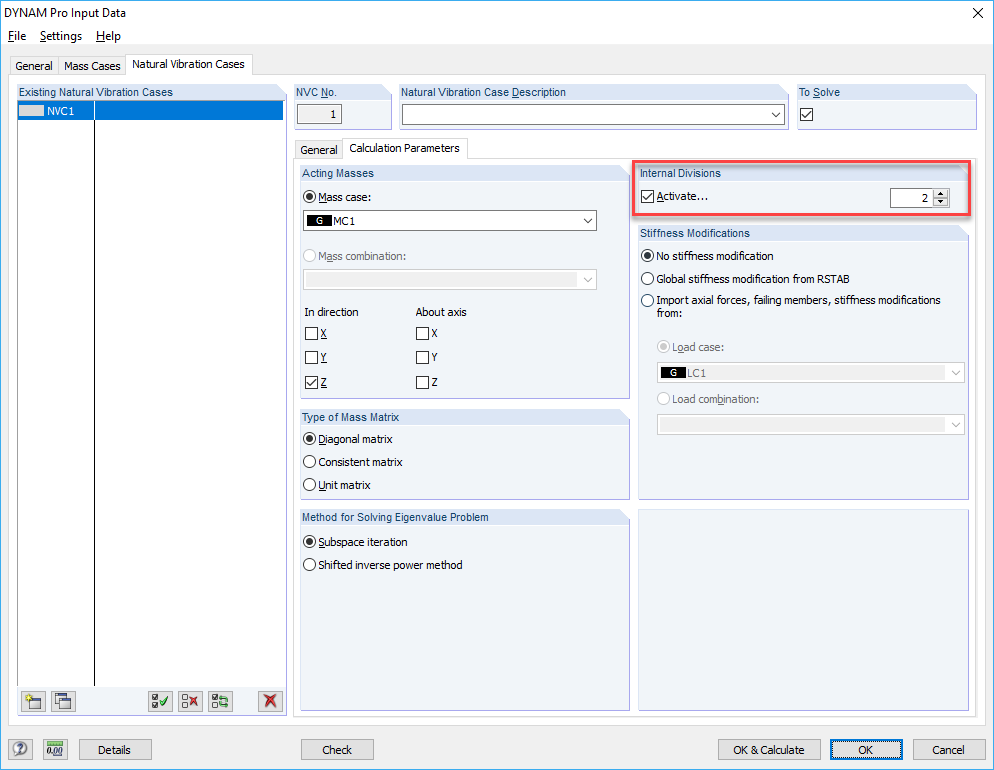
Task: Open the Natural Vibration Case Description dropdown
Action: click(x=775, y=115)
